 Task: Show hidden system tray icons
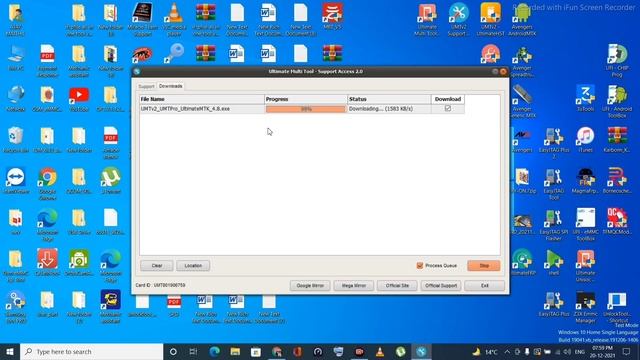click(x=507, y=352)
